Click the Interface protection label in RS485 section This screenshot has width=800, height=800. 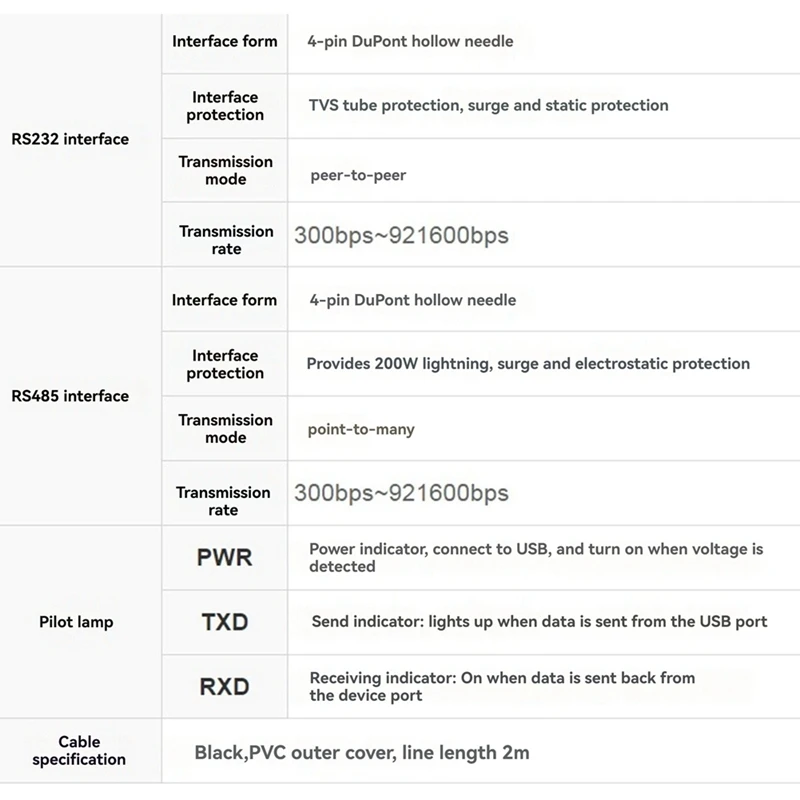point(225,364)
